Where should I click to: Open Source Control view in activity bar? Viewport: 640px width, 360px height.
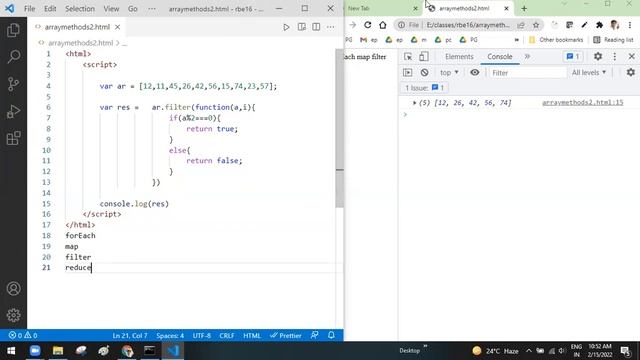[x=13, y=84]
